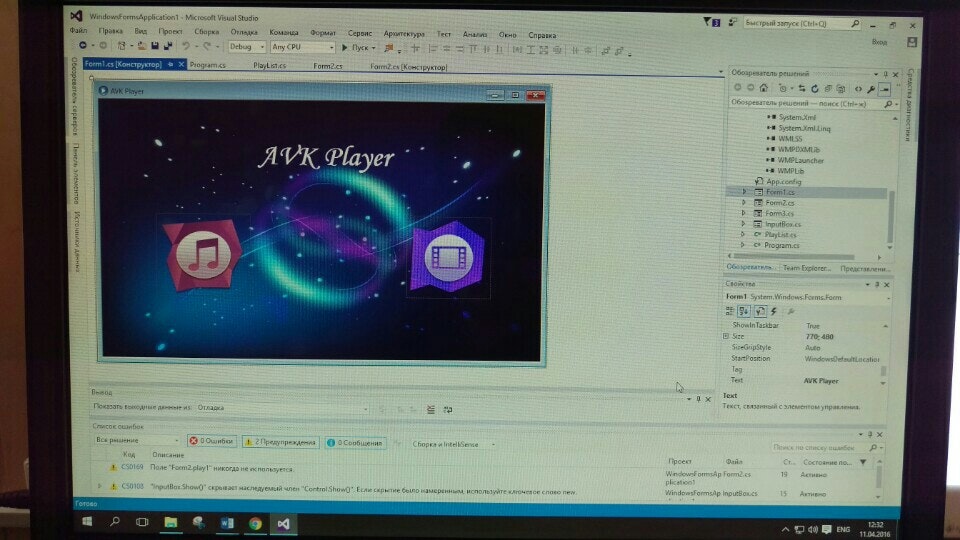Image resolution: width=960 pixels, height=540 pixels.
Task: Click the Пуск start debugging button
Action: click(358, 47)
